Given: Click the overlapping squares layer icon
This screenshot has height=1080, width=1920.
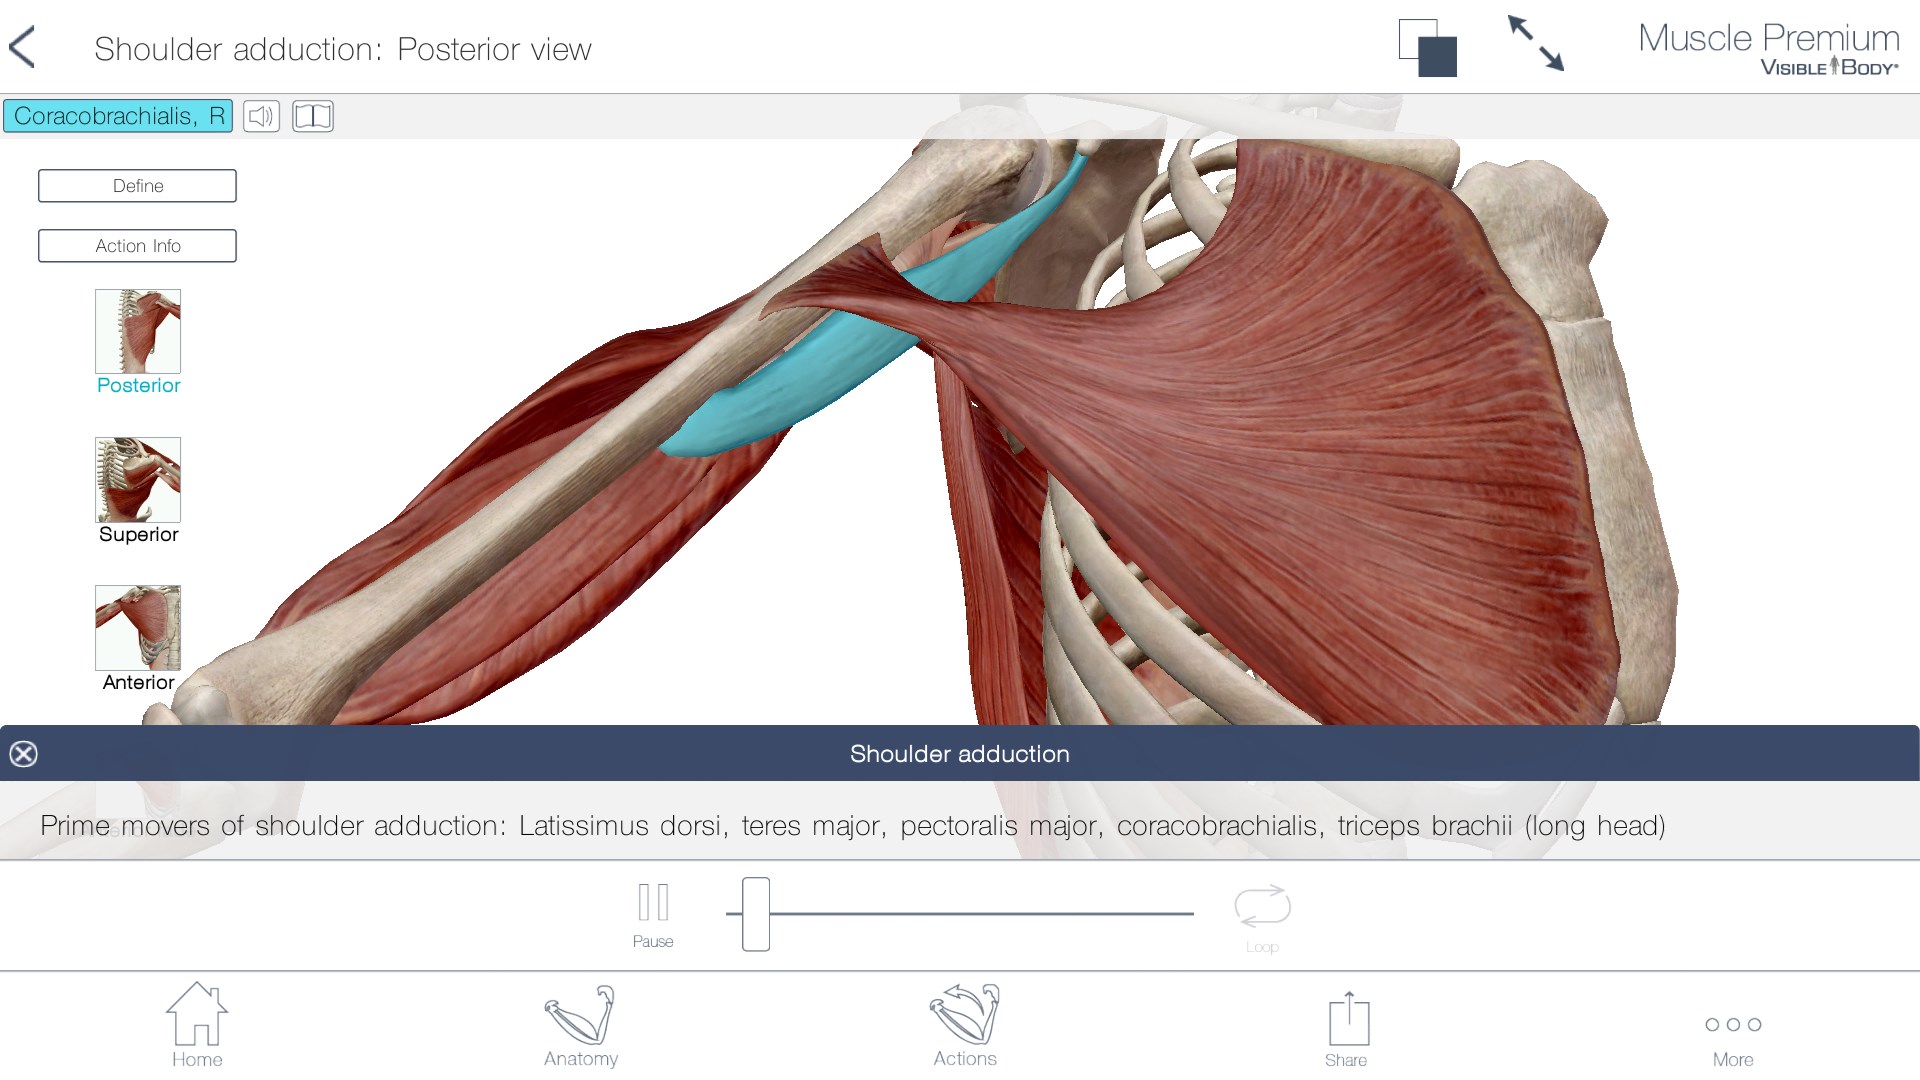Looking at the screenshot, I should click(x=1427, y=48).
